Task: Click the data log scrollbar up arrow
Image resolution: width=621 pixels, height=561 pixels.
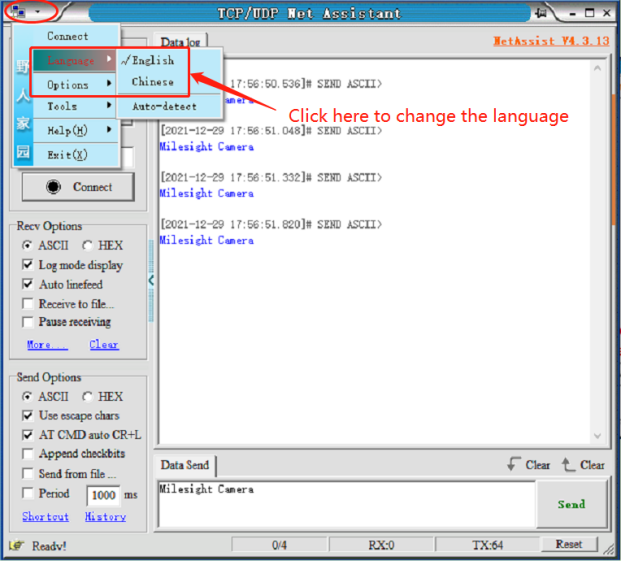Action: (597, 68)
